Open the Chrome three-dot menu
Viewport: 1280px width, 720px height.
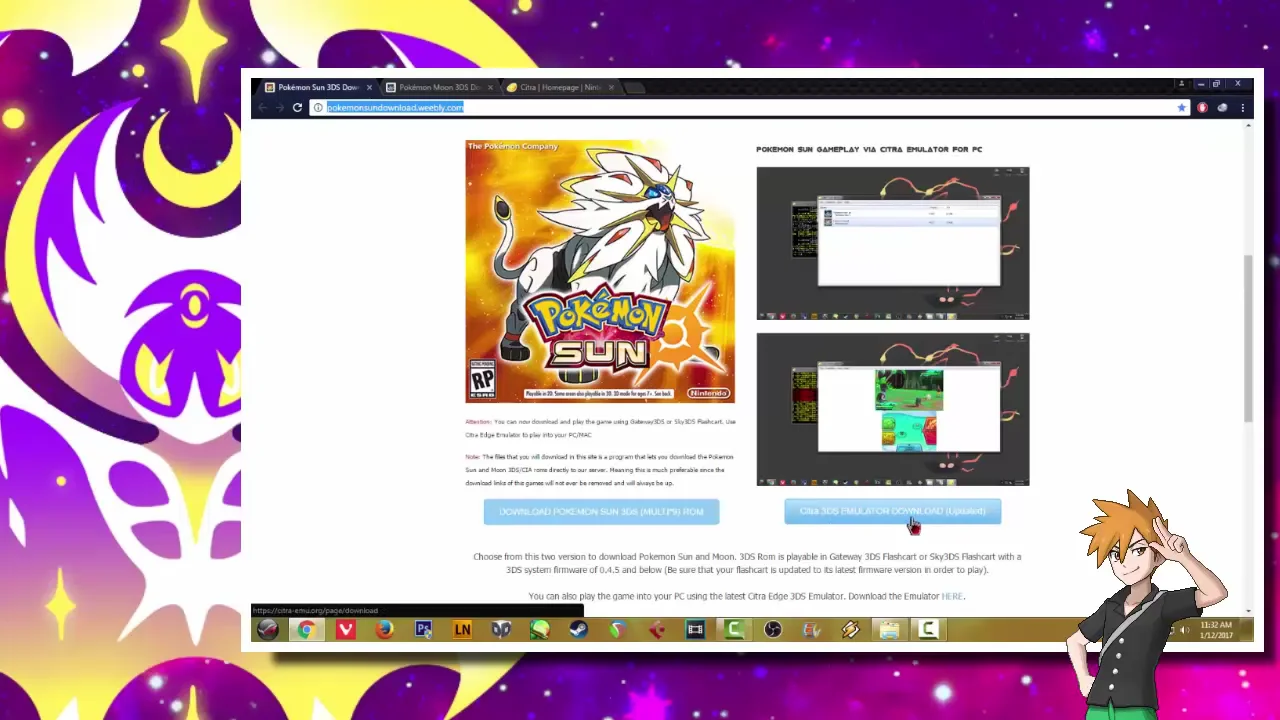click(1243, 107)
